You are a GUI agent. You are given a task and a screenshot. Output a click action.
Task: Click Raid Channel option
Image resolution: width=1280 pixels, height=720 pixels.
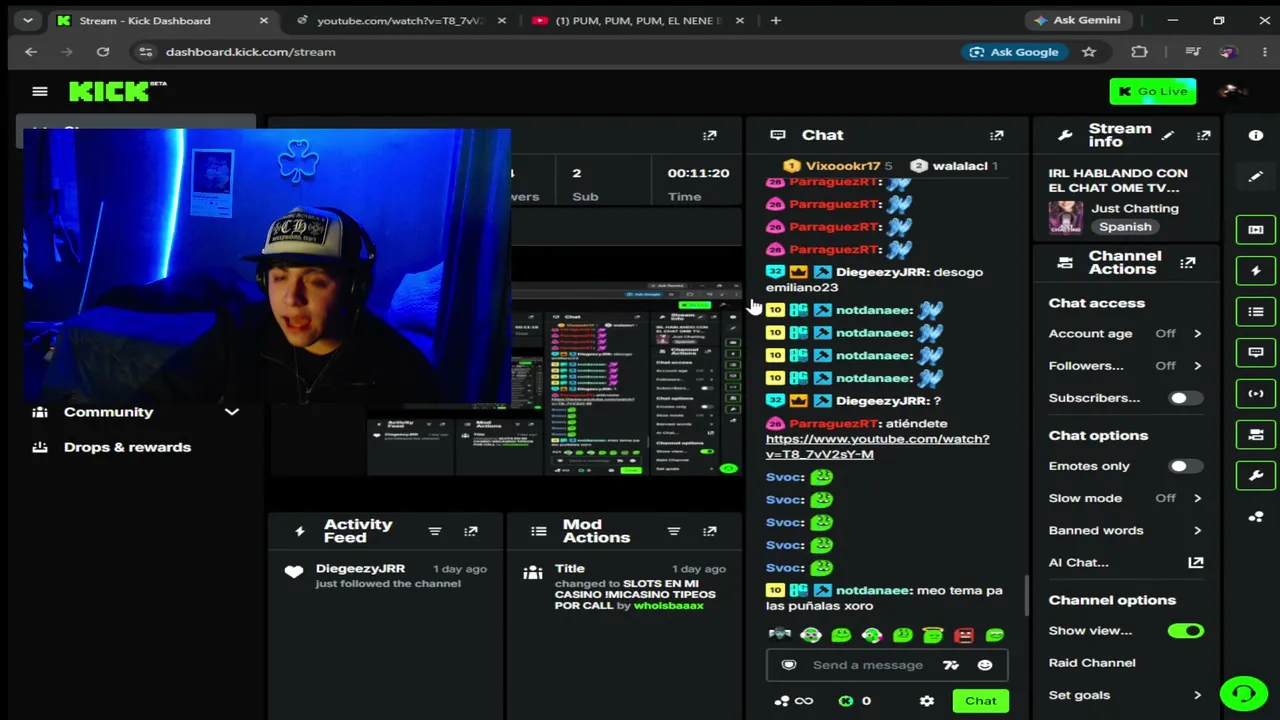point(1092,663)
